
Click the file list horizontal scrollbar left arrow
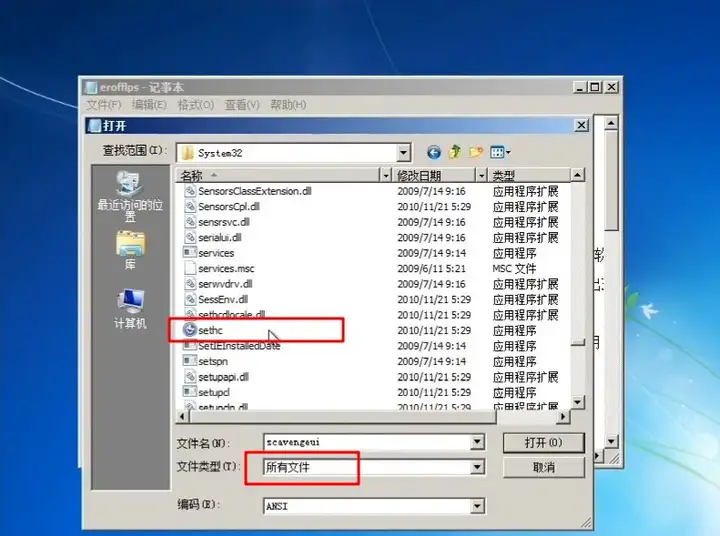pos(182,417)
